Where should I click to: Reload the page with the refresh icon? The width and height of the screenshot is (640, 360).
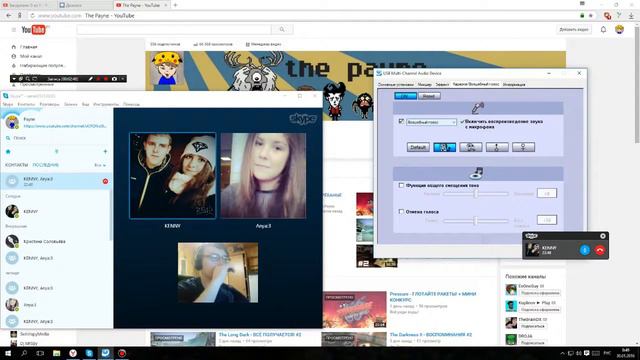click(32, 16)
